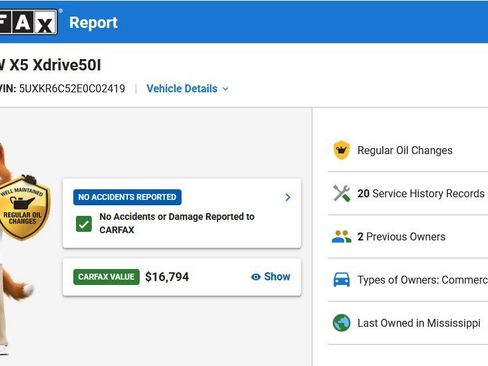The width and height of the screenshot is (488, 366).
Task: Click Show to reveal CARFAX value
Action: (271, 277)
